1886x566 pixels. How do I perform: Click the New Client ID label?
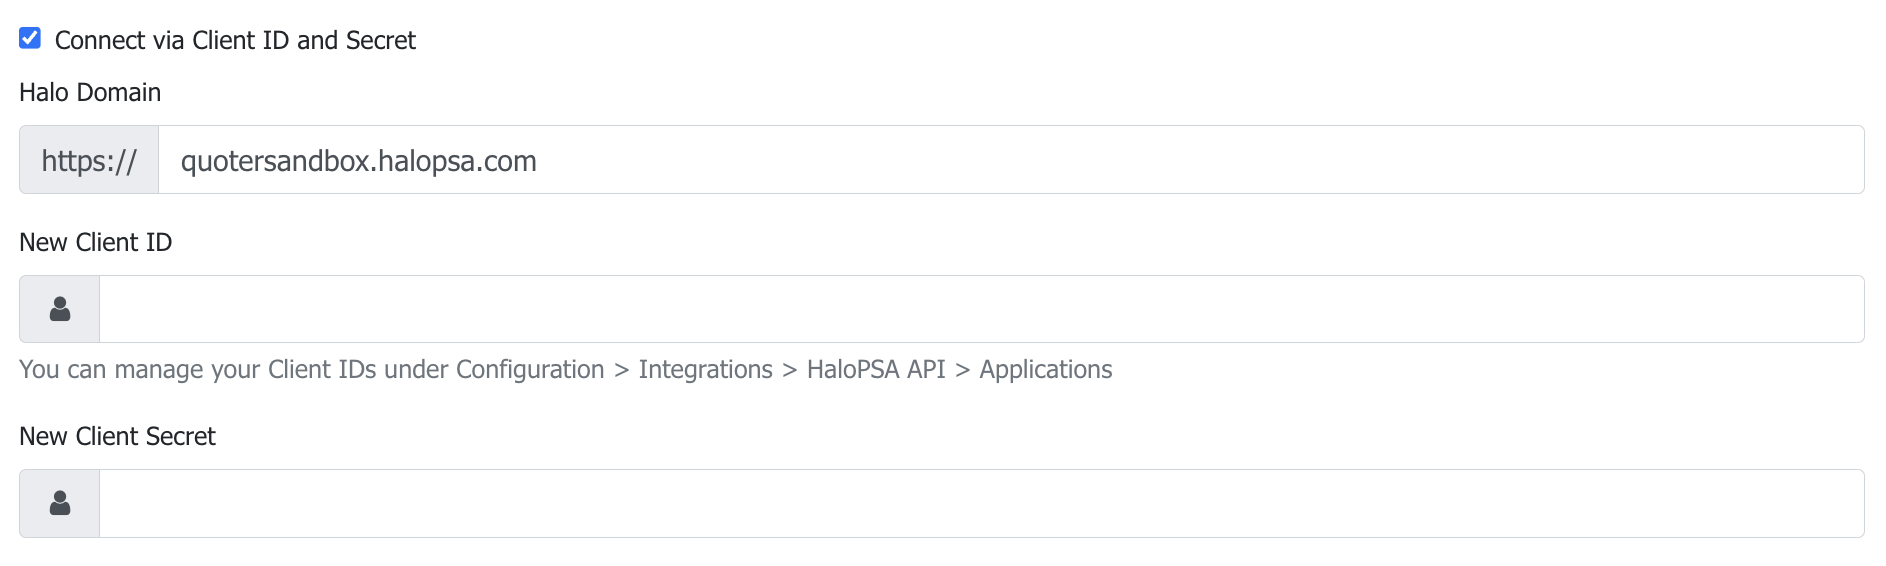tap(96, 242)
